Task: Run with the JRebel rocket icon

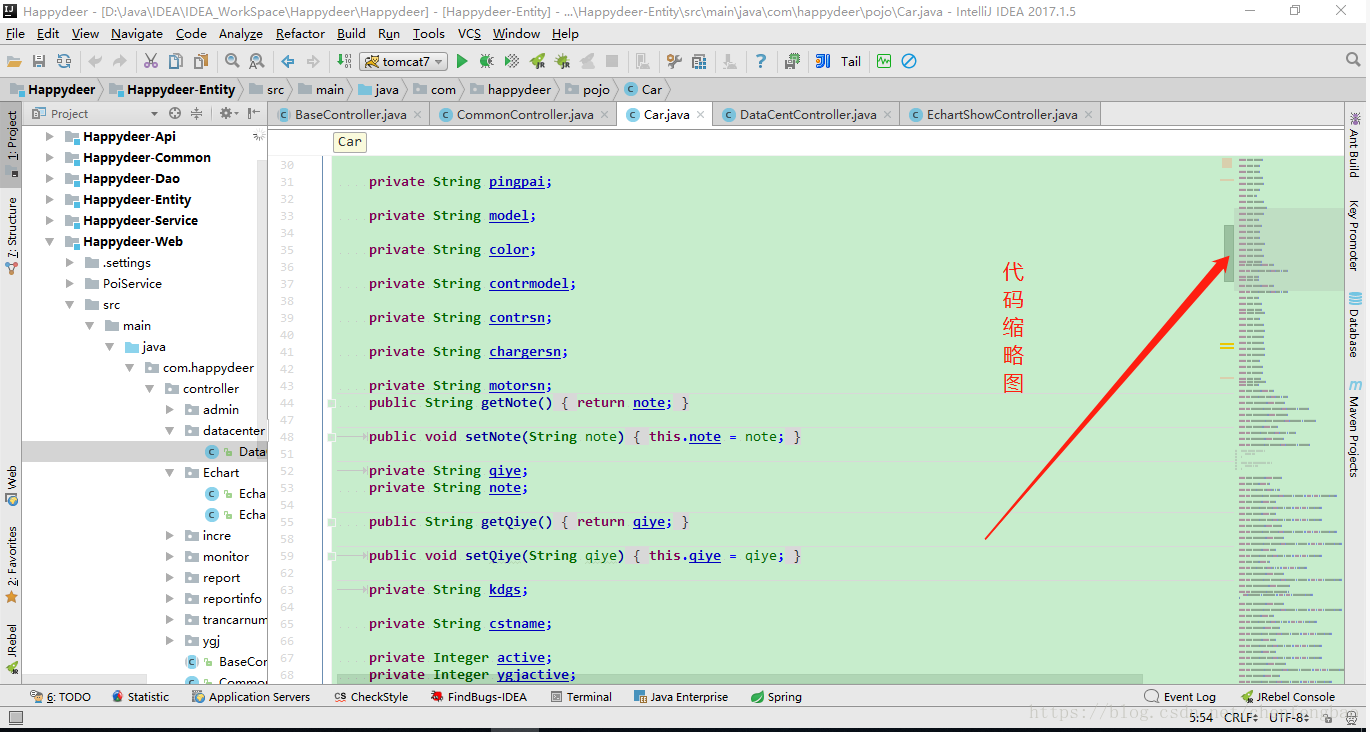Action: [537, 61]
